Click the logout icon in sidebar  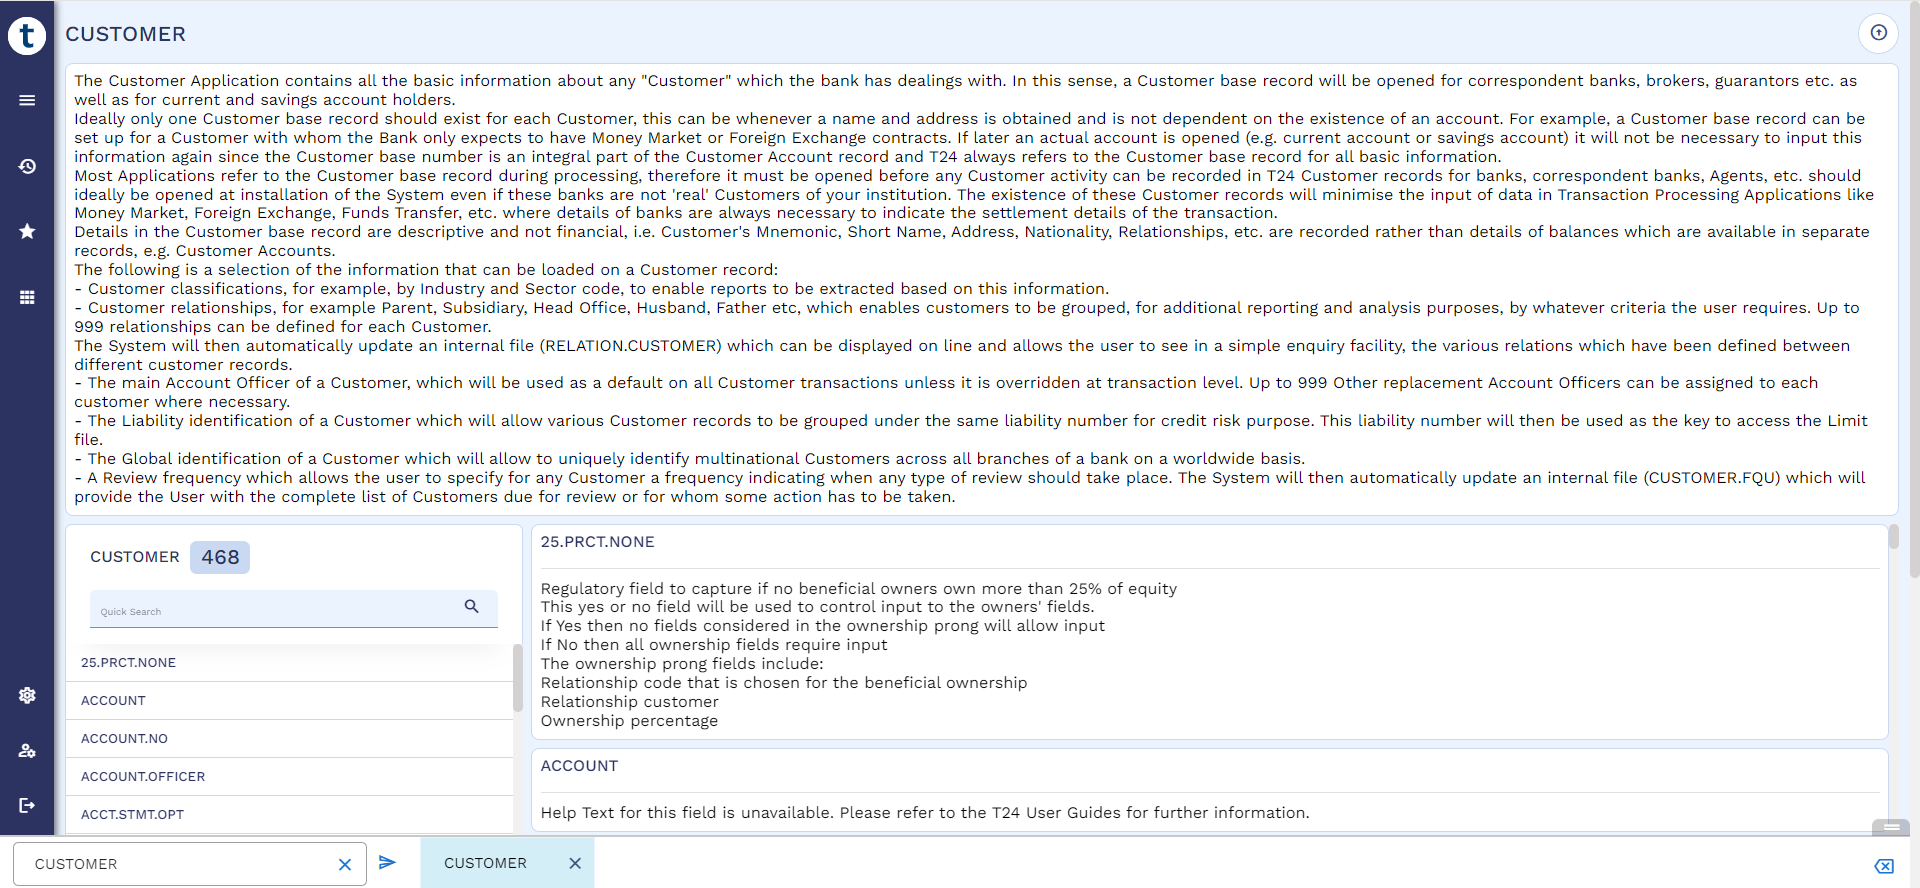point(27,805)
